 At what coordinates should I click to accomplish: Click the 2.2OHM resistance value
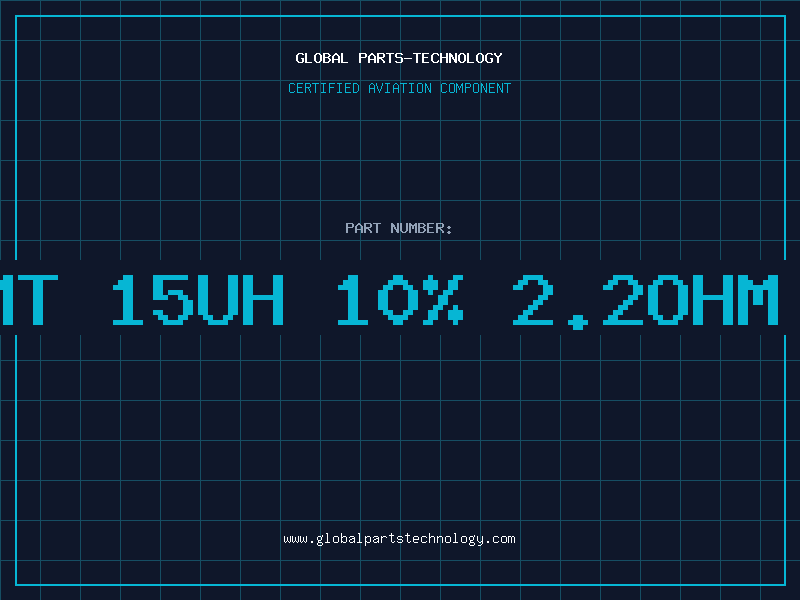[645, 299]
